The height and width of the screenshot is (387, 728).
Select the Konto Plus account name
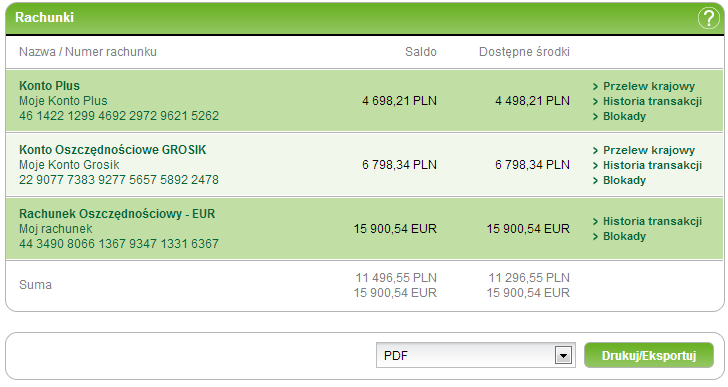(49, 86)
